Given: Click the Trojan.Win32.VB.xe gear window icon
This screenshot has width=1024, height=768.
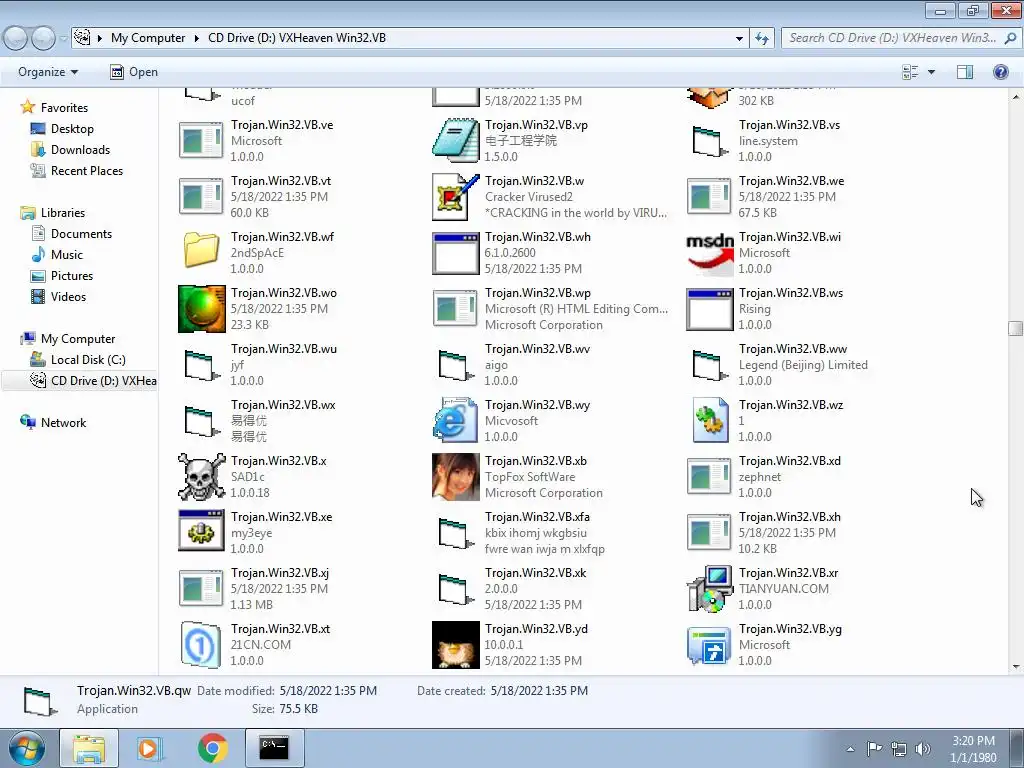Looking at the screenshot, I should click(x=201, y=531).
